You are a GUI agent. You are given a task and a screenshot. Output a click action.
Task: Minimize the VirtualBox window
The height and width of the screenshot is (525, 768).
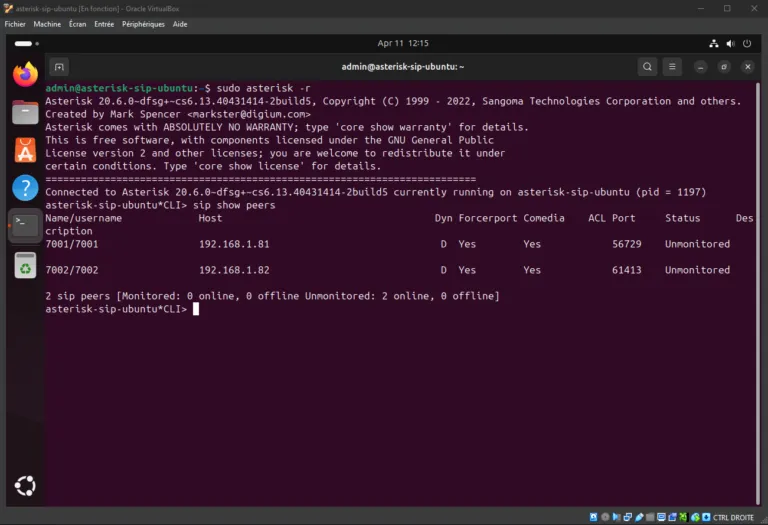pyautogui.click(x=701, y=8)
